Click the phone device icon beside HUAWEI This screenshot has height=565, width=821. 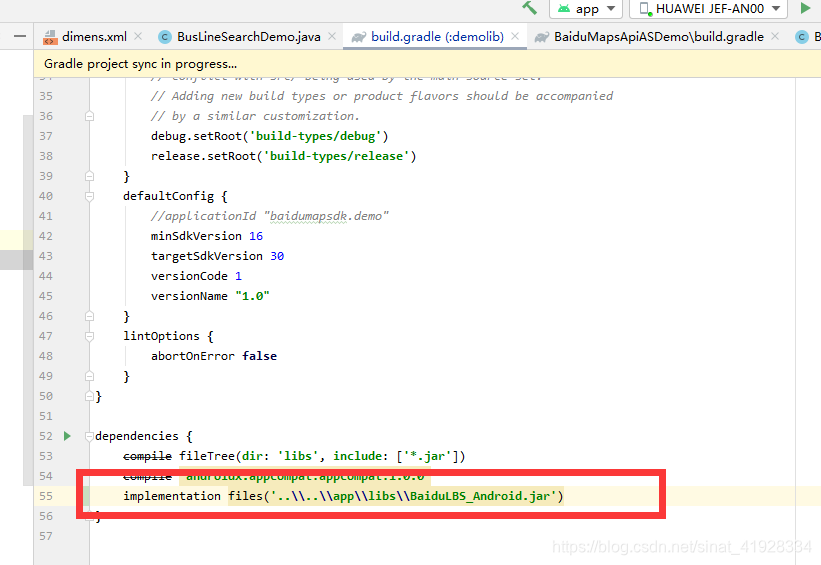646,9
